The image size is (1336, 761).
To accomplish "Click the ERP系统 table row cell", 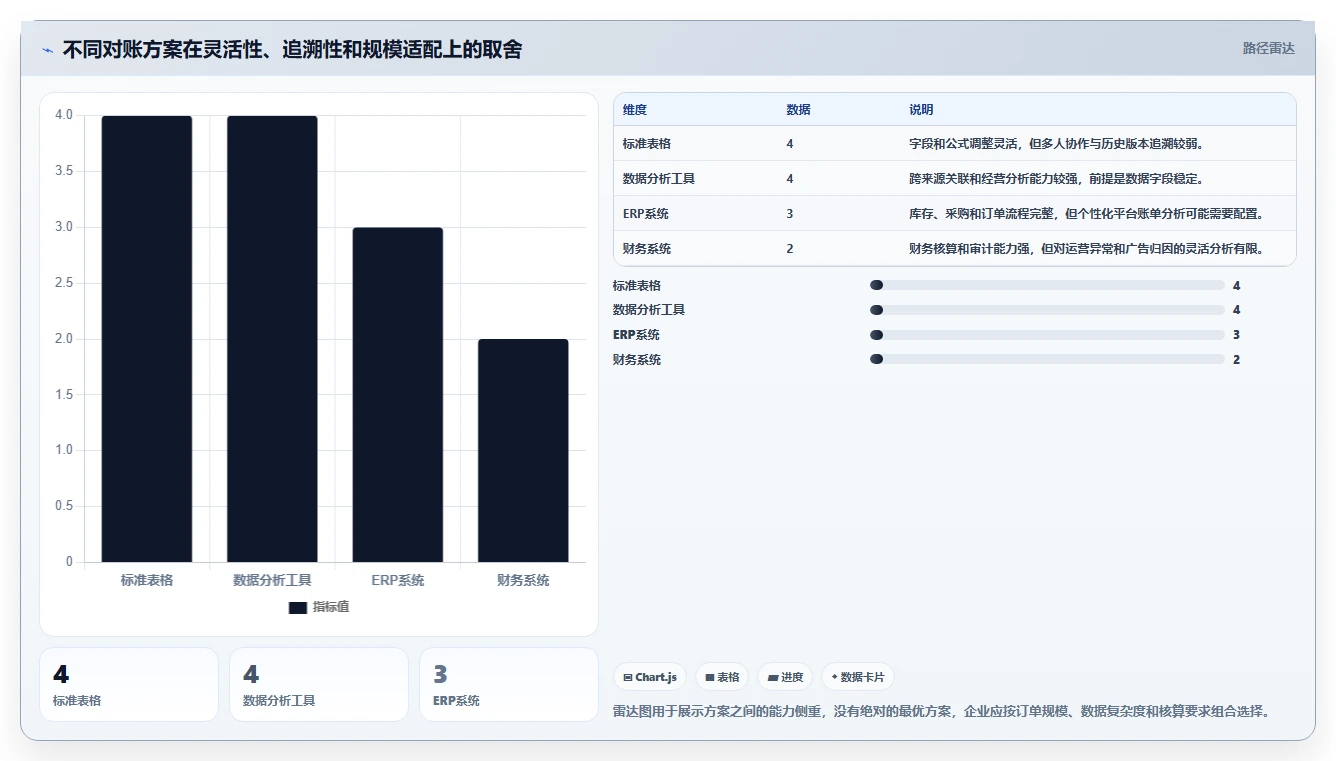I will tap(646, 214).
